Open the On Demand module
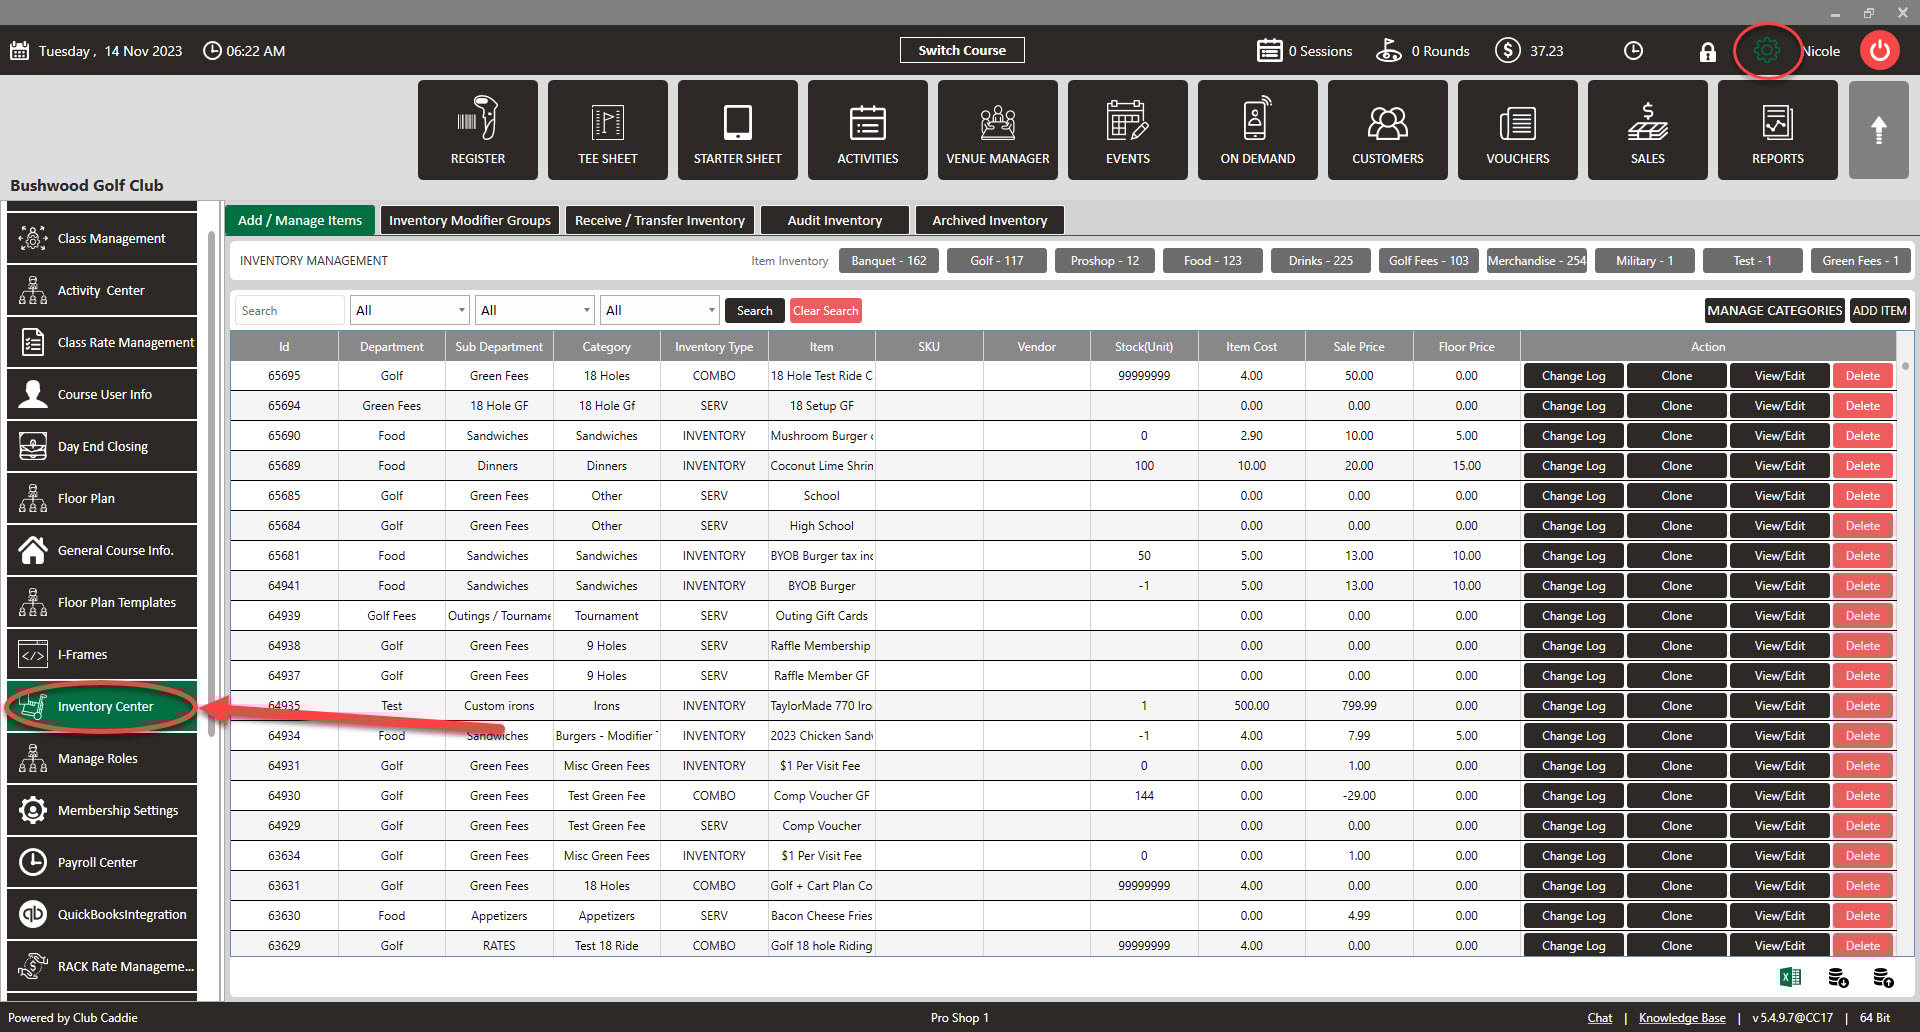The image size is (1920, 1032). point(1257,130)
